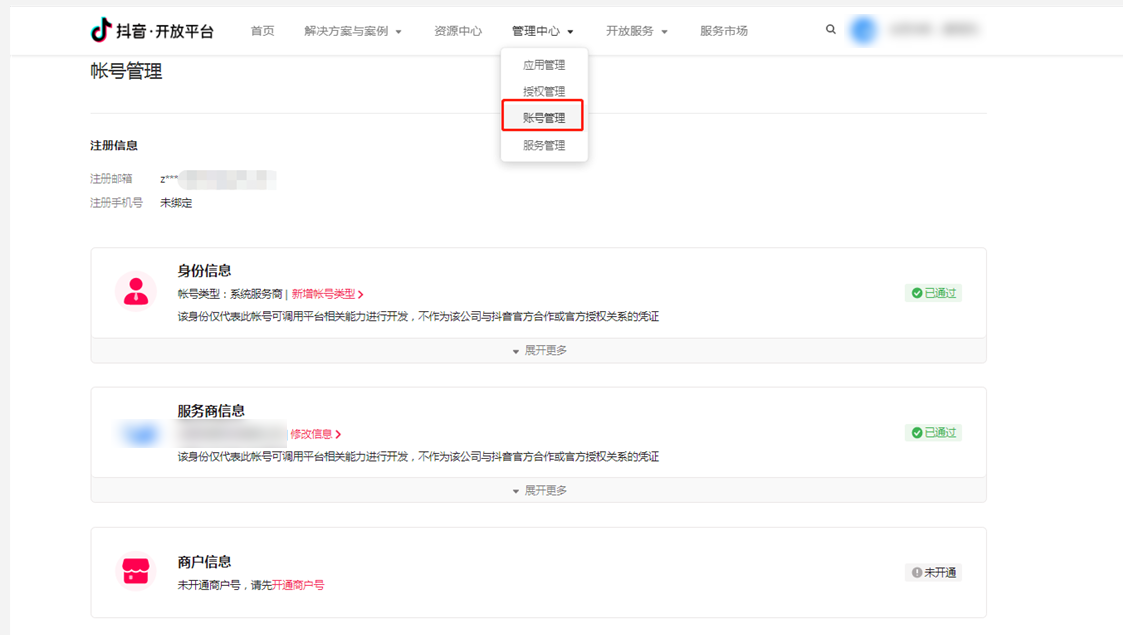
Task: Click 帐号类型：系统服务商 text
Action: click(230, 294)
